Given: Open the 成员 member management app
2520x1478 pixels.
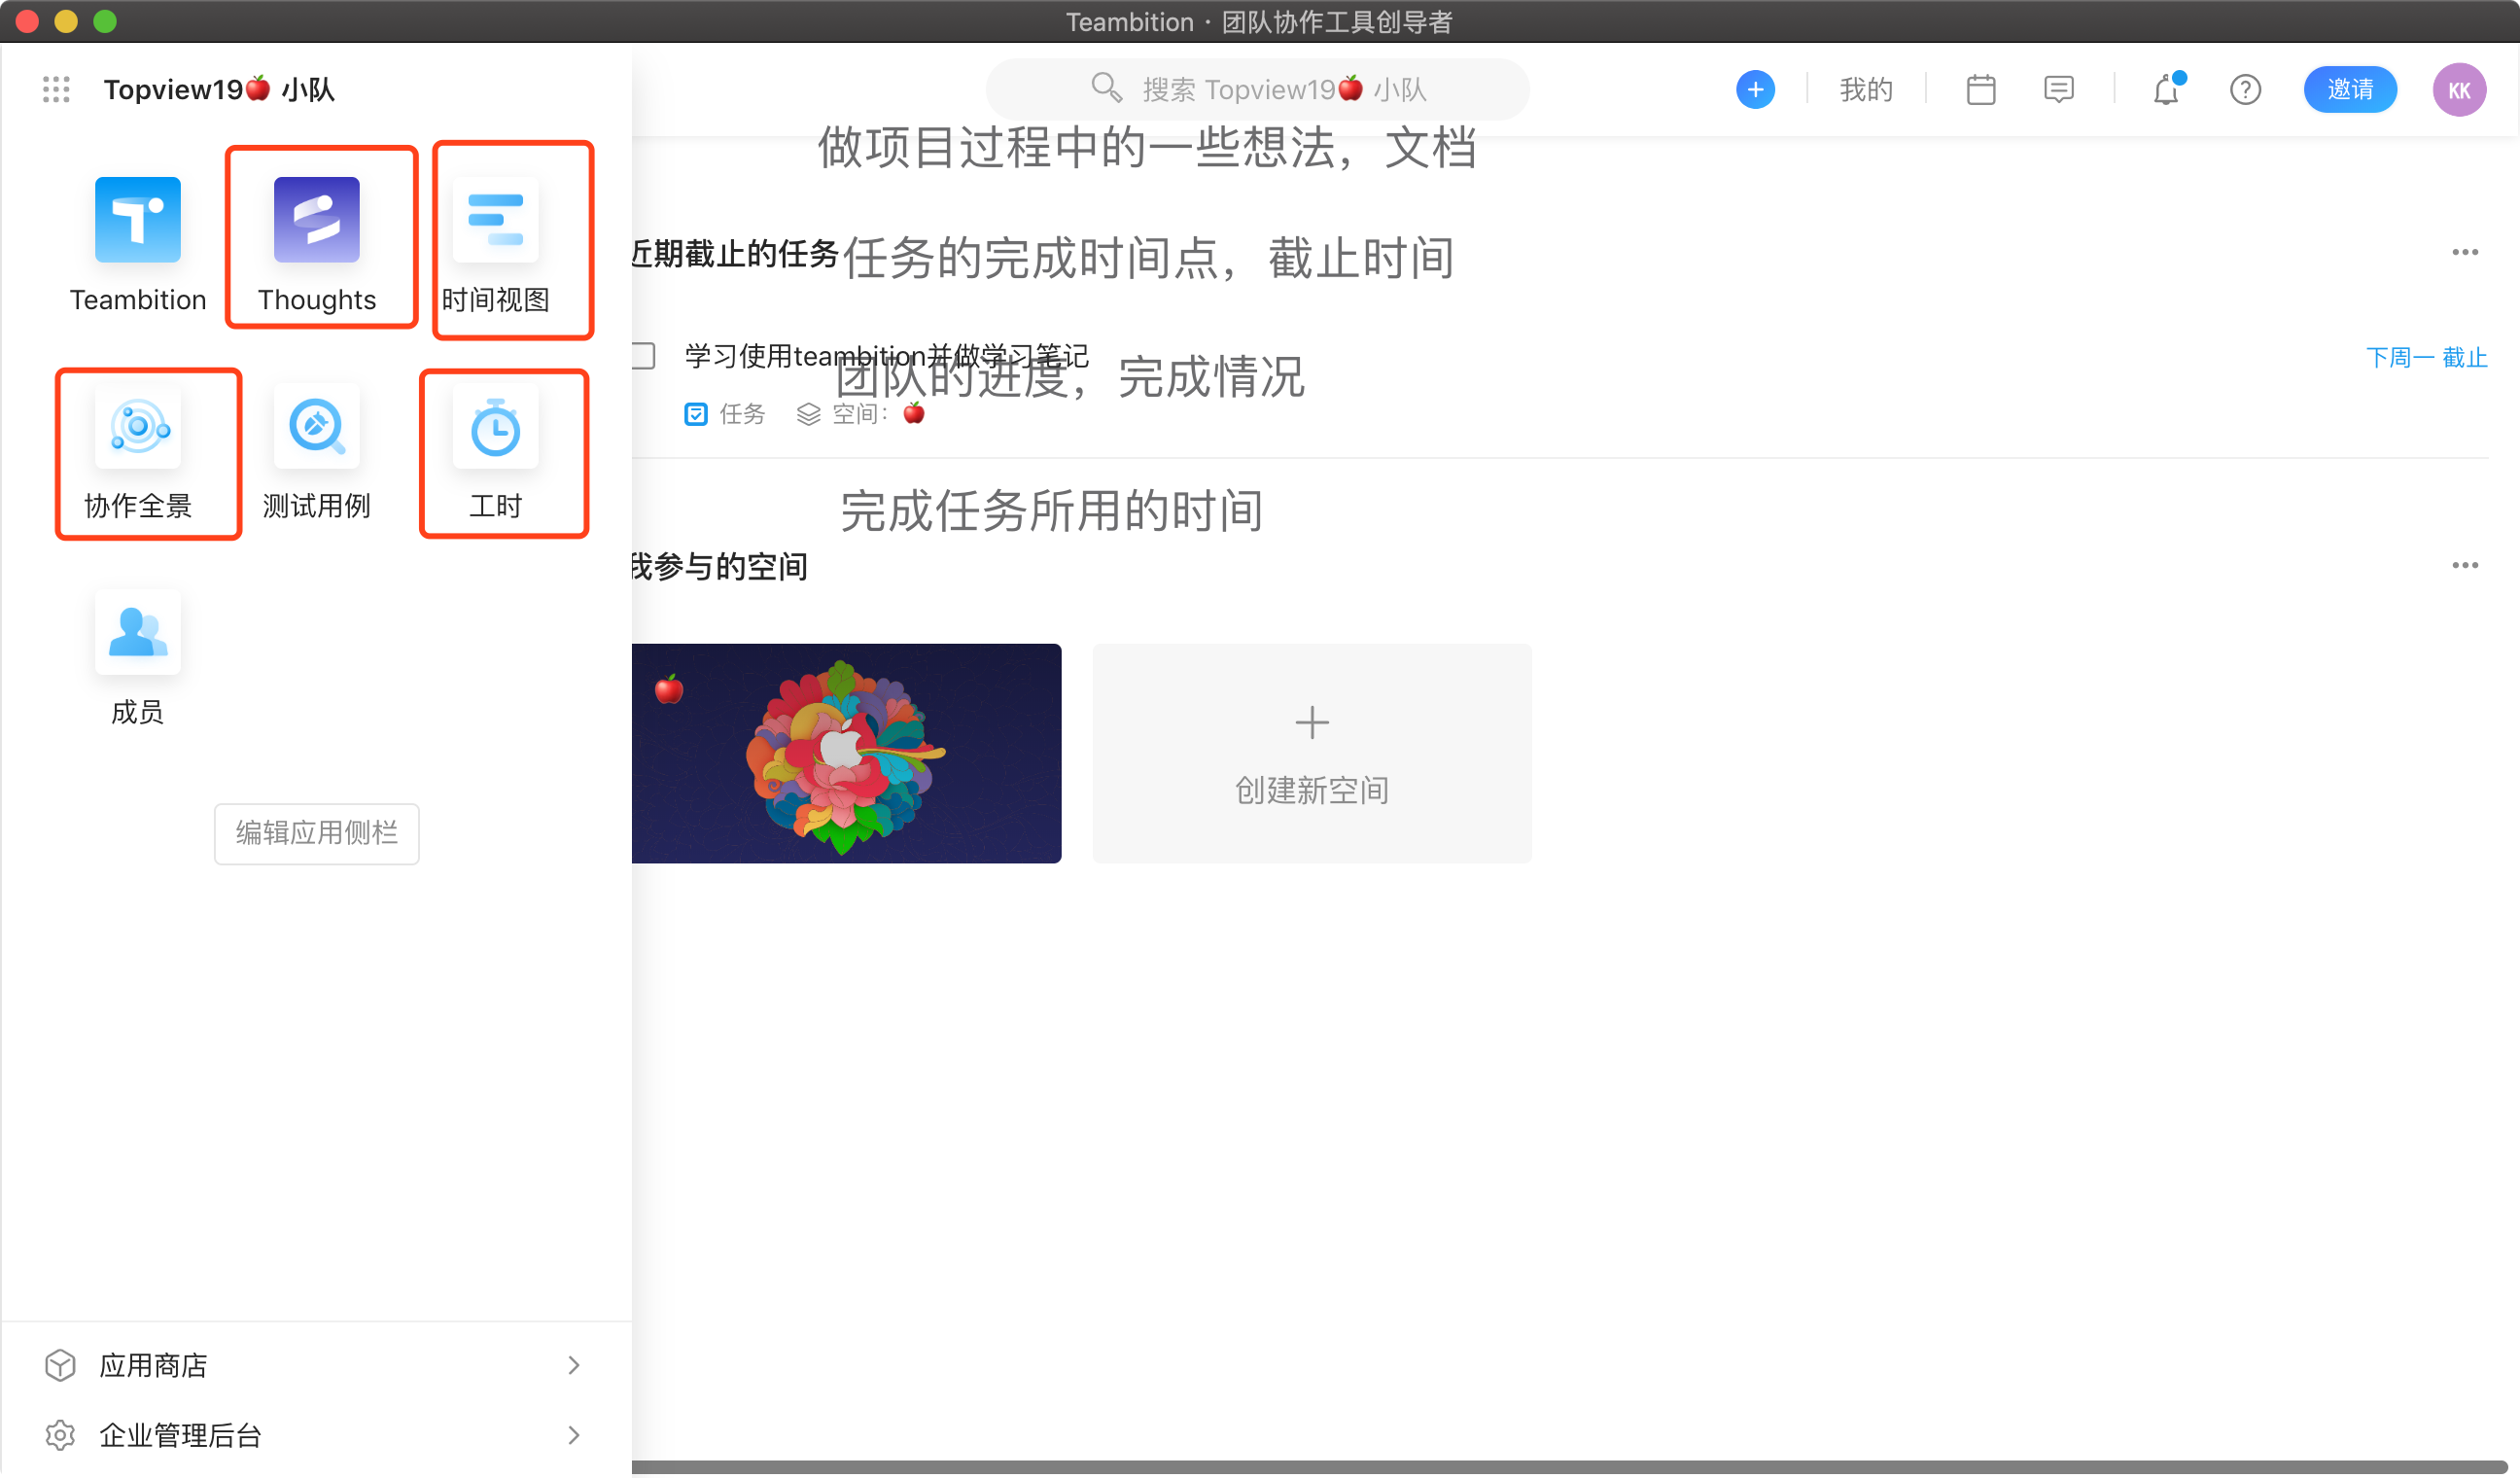Looking at the screenshot, I should [x=137, y=633].
